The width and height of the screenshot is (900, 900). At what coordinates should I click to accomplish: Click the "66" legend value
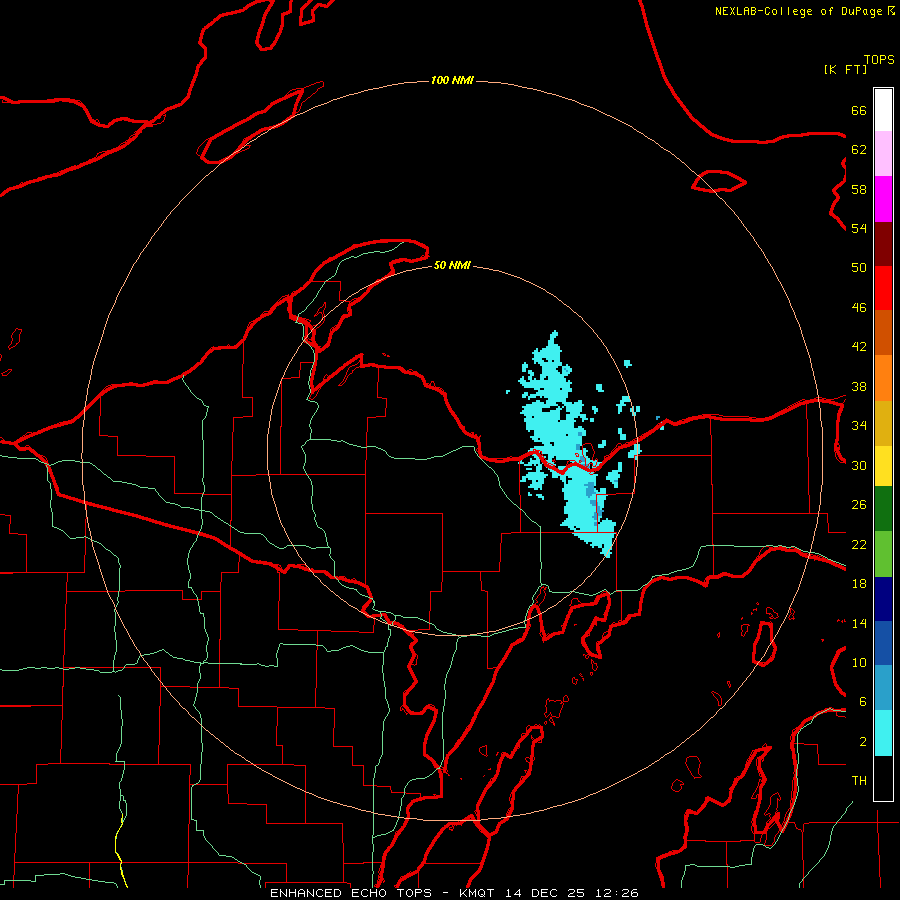pyautogui.click(x=859, y=110)
